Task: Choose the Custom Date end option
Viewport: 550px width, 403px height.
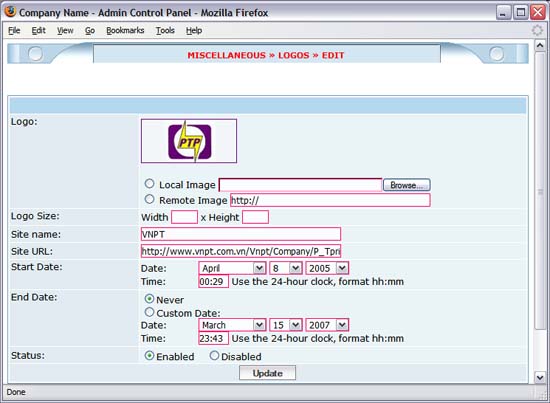Action: 149,312
